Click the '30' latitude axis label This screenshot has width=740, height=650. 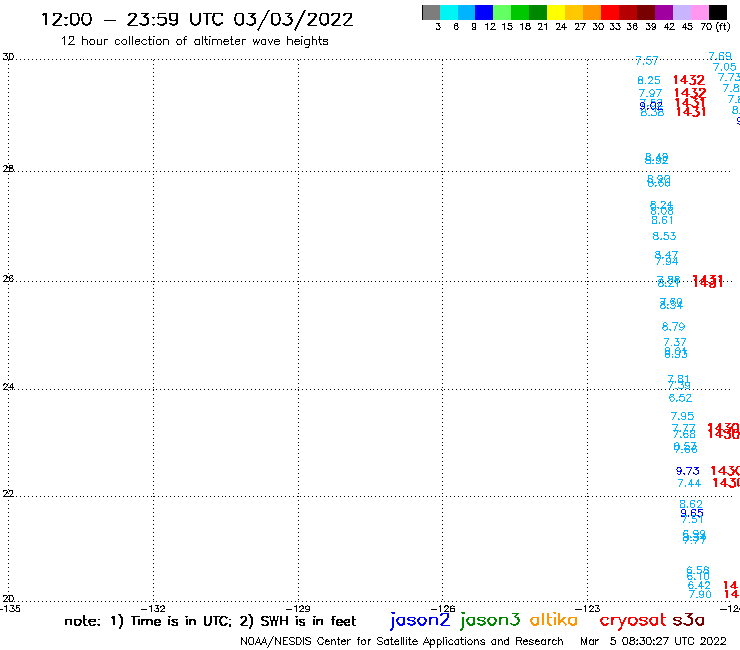[x=8, y=57]
